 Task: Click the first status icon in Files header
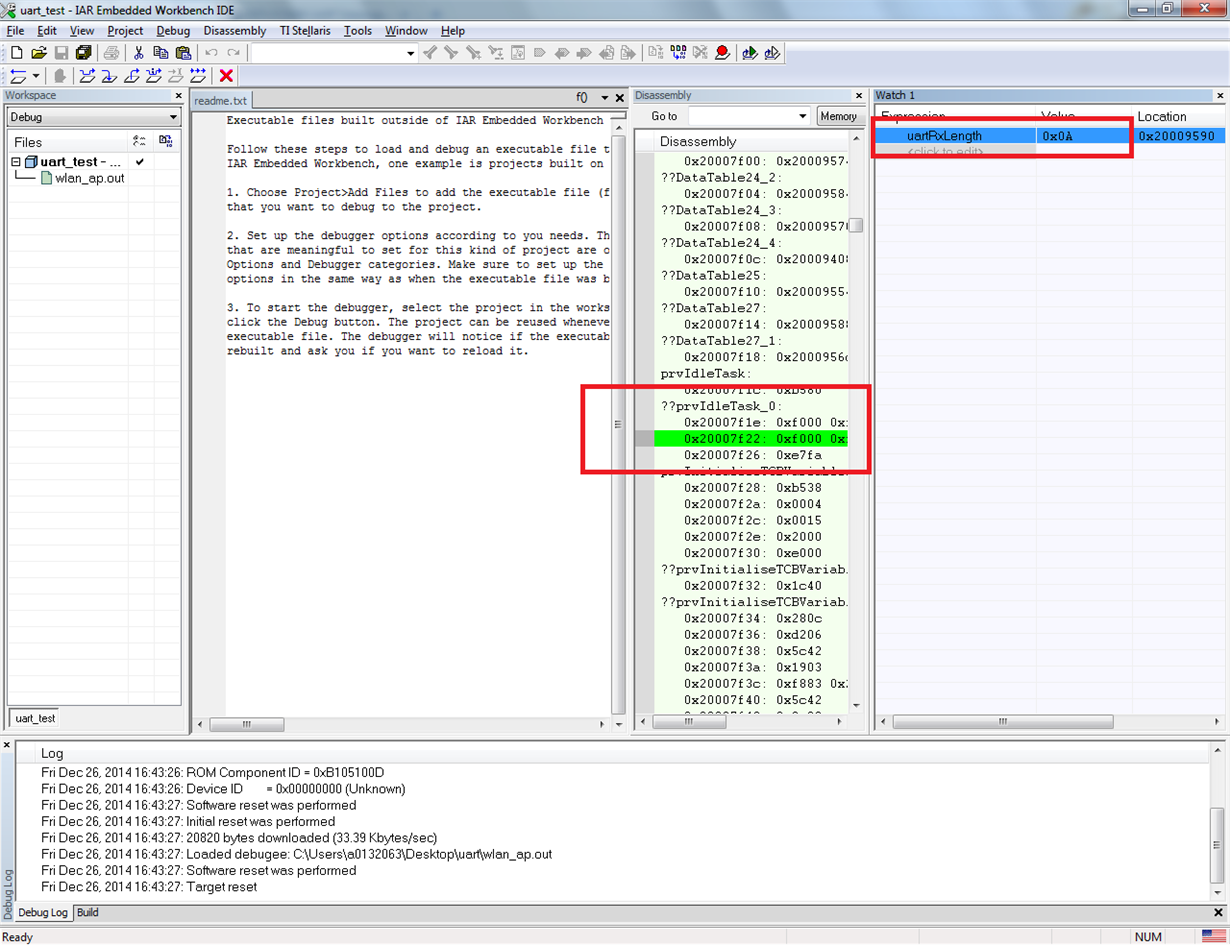(139, 142)
